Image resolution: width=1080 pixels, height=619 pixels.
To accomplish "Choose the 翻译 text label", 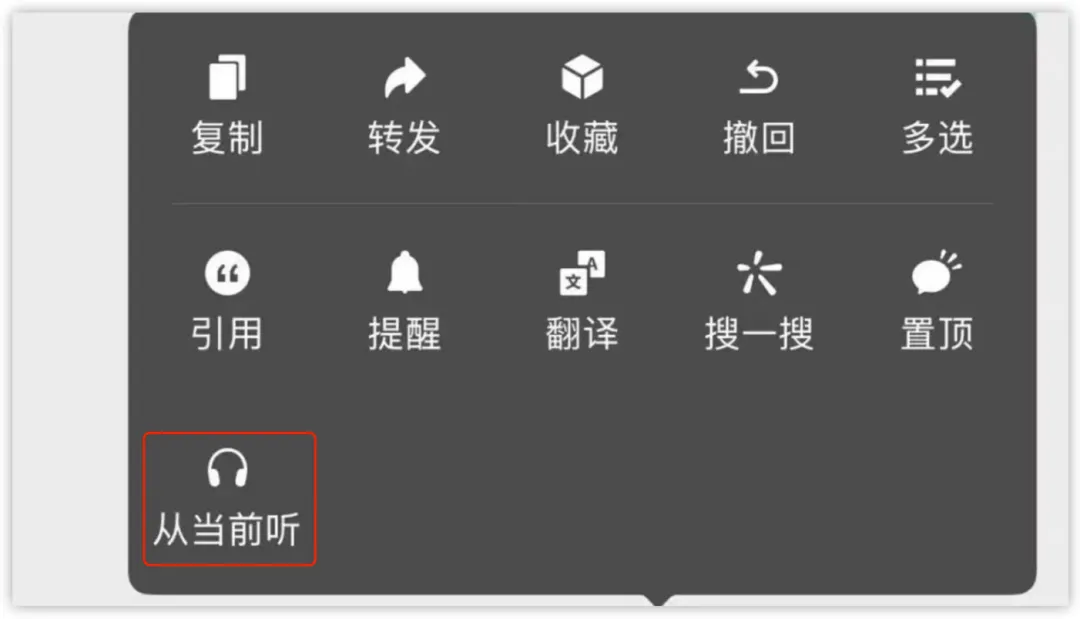I will (582, 334).
